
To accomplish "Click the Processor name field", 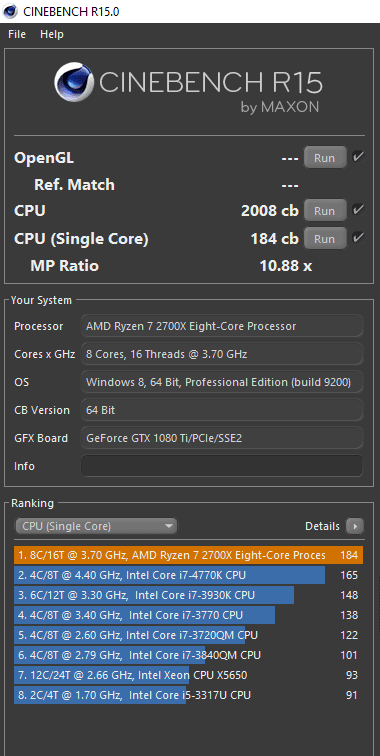I will click(x=222, y=326).
